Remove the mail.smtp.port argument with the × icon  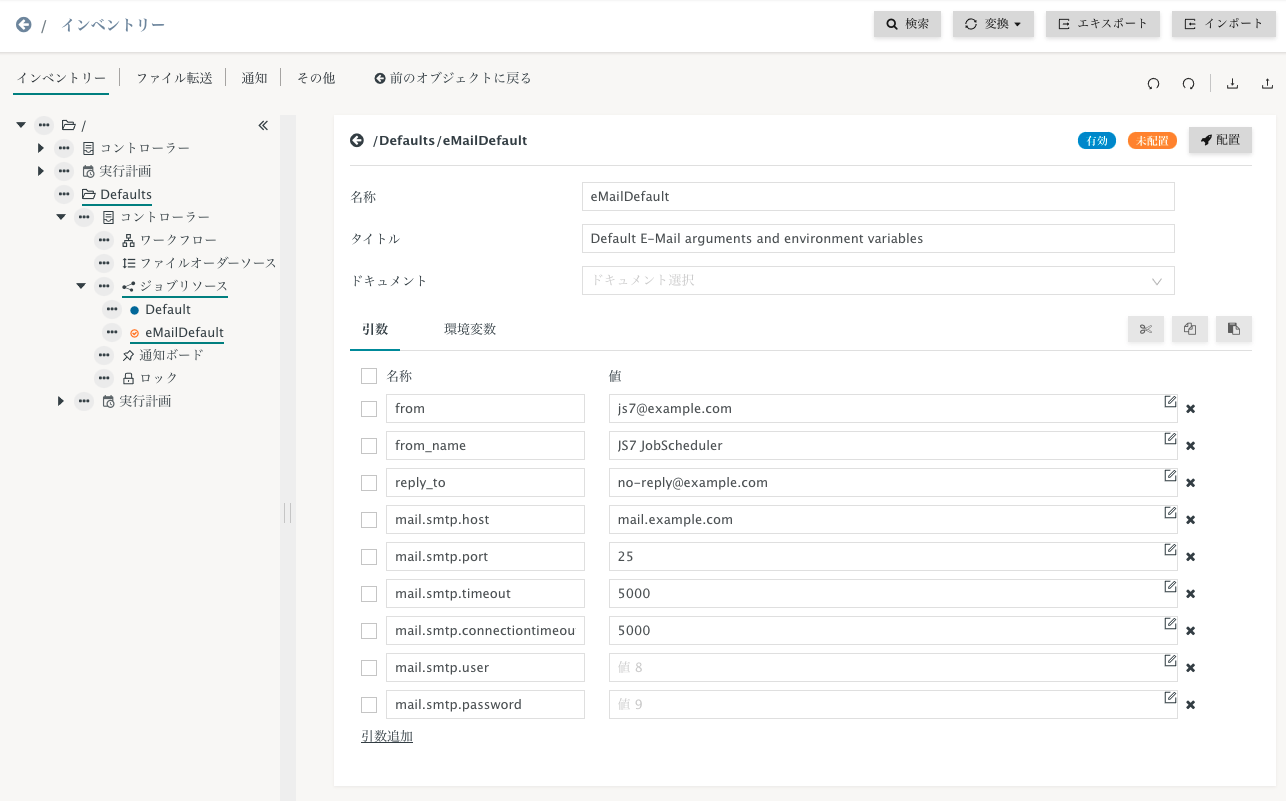click(1190, 556)
